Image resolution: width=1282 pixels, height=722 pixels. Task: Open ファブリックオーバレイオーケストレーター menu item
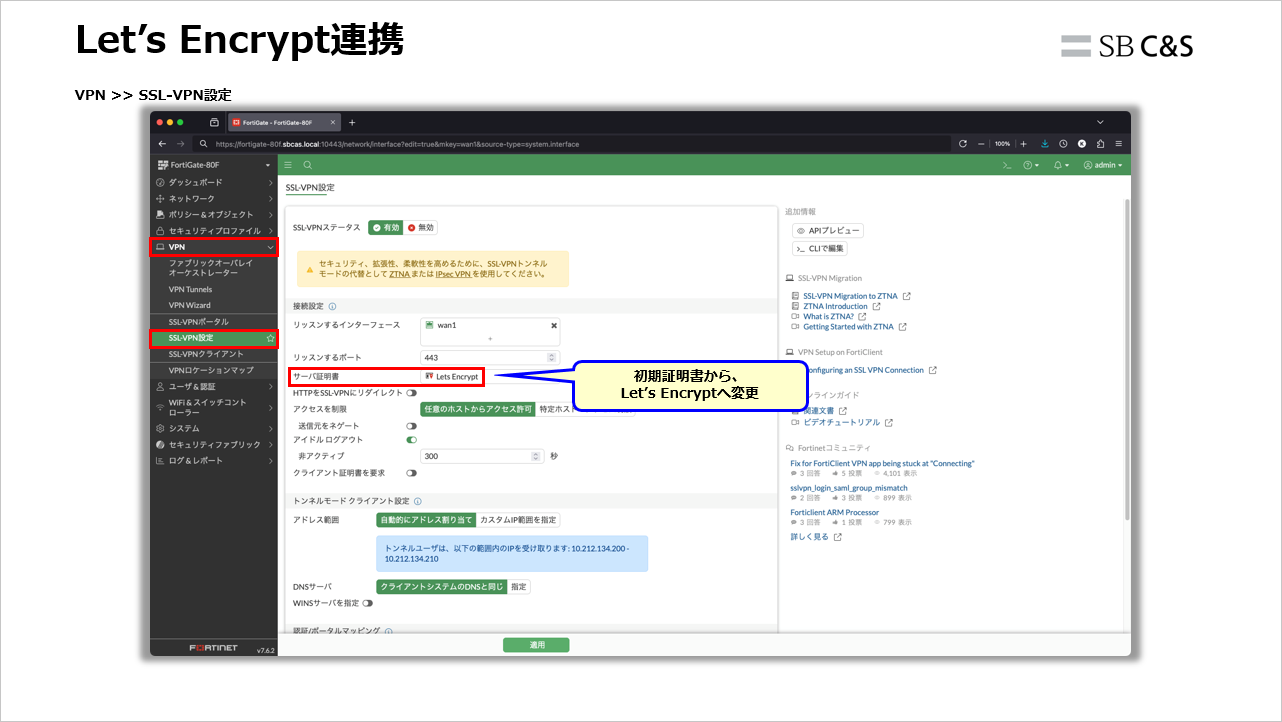tap(213, 267)
